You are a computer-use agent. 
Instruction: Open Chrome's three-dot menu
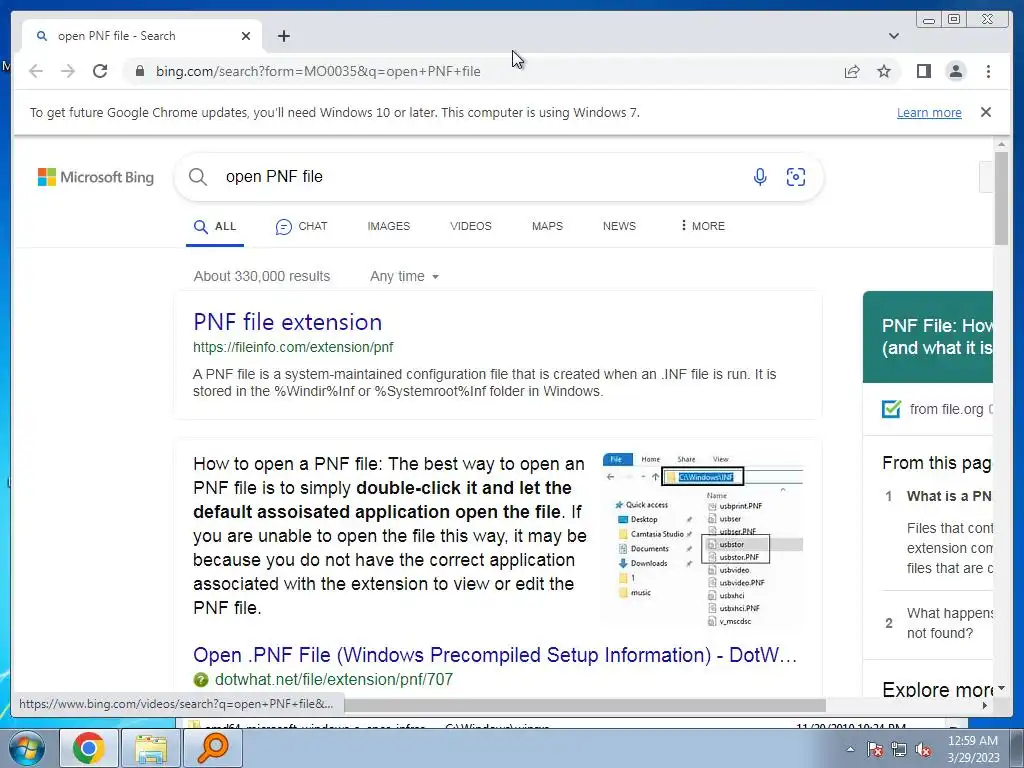click(988, 71)
